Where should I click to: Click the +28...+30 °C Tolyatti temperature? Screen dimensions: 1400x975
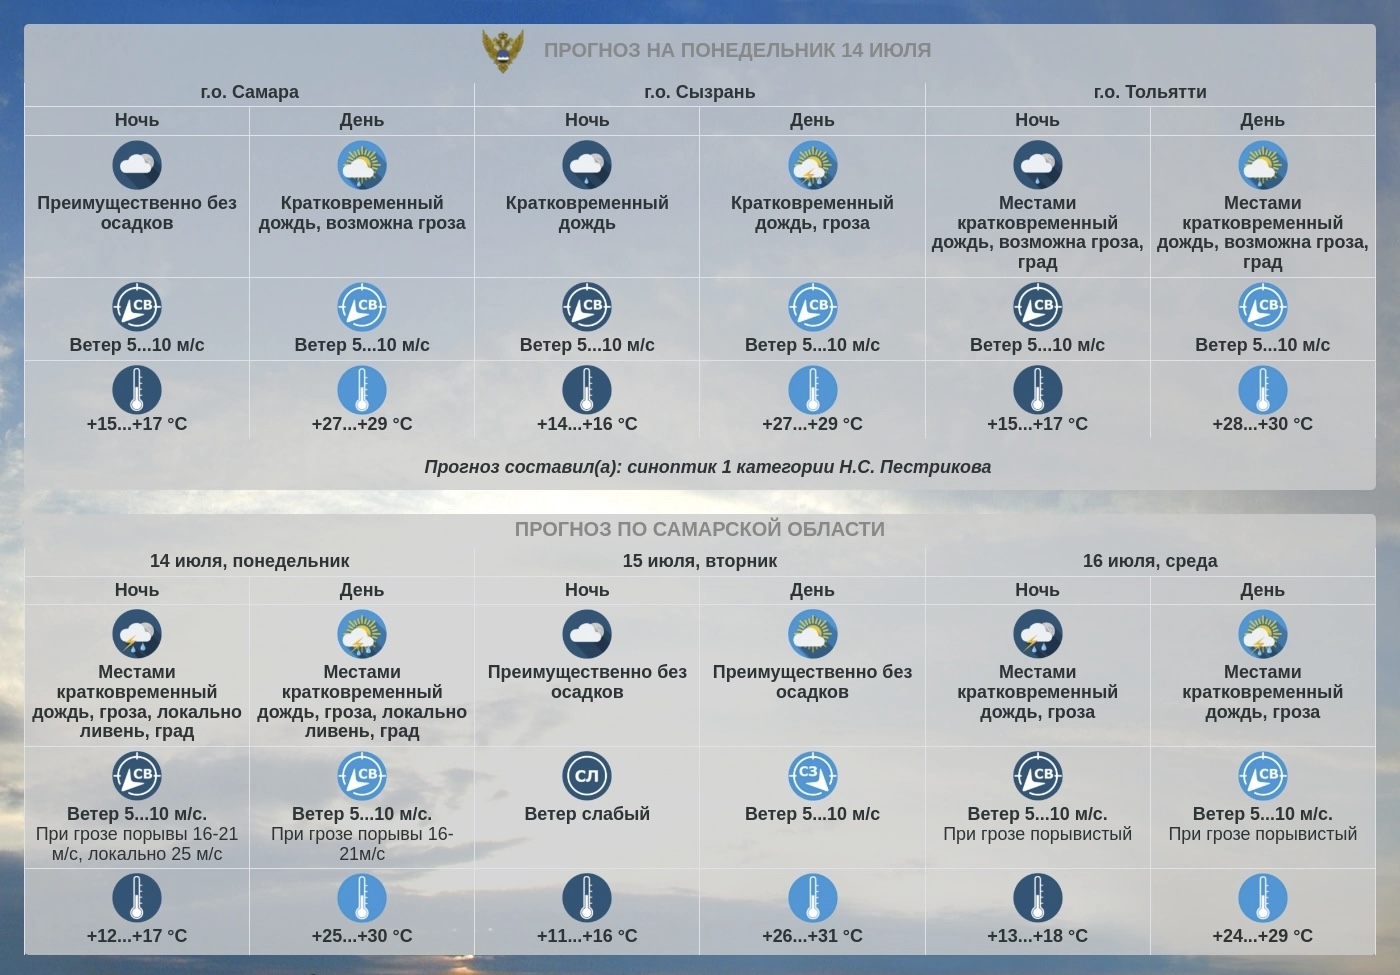pos(1262,424)
